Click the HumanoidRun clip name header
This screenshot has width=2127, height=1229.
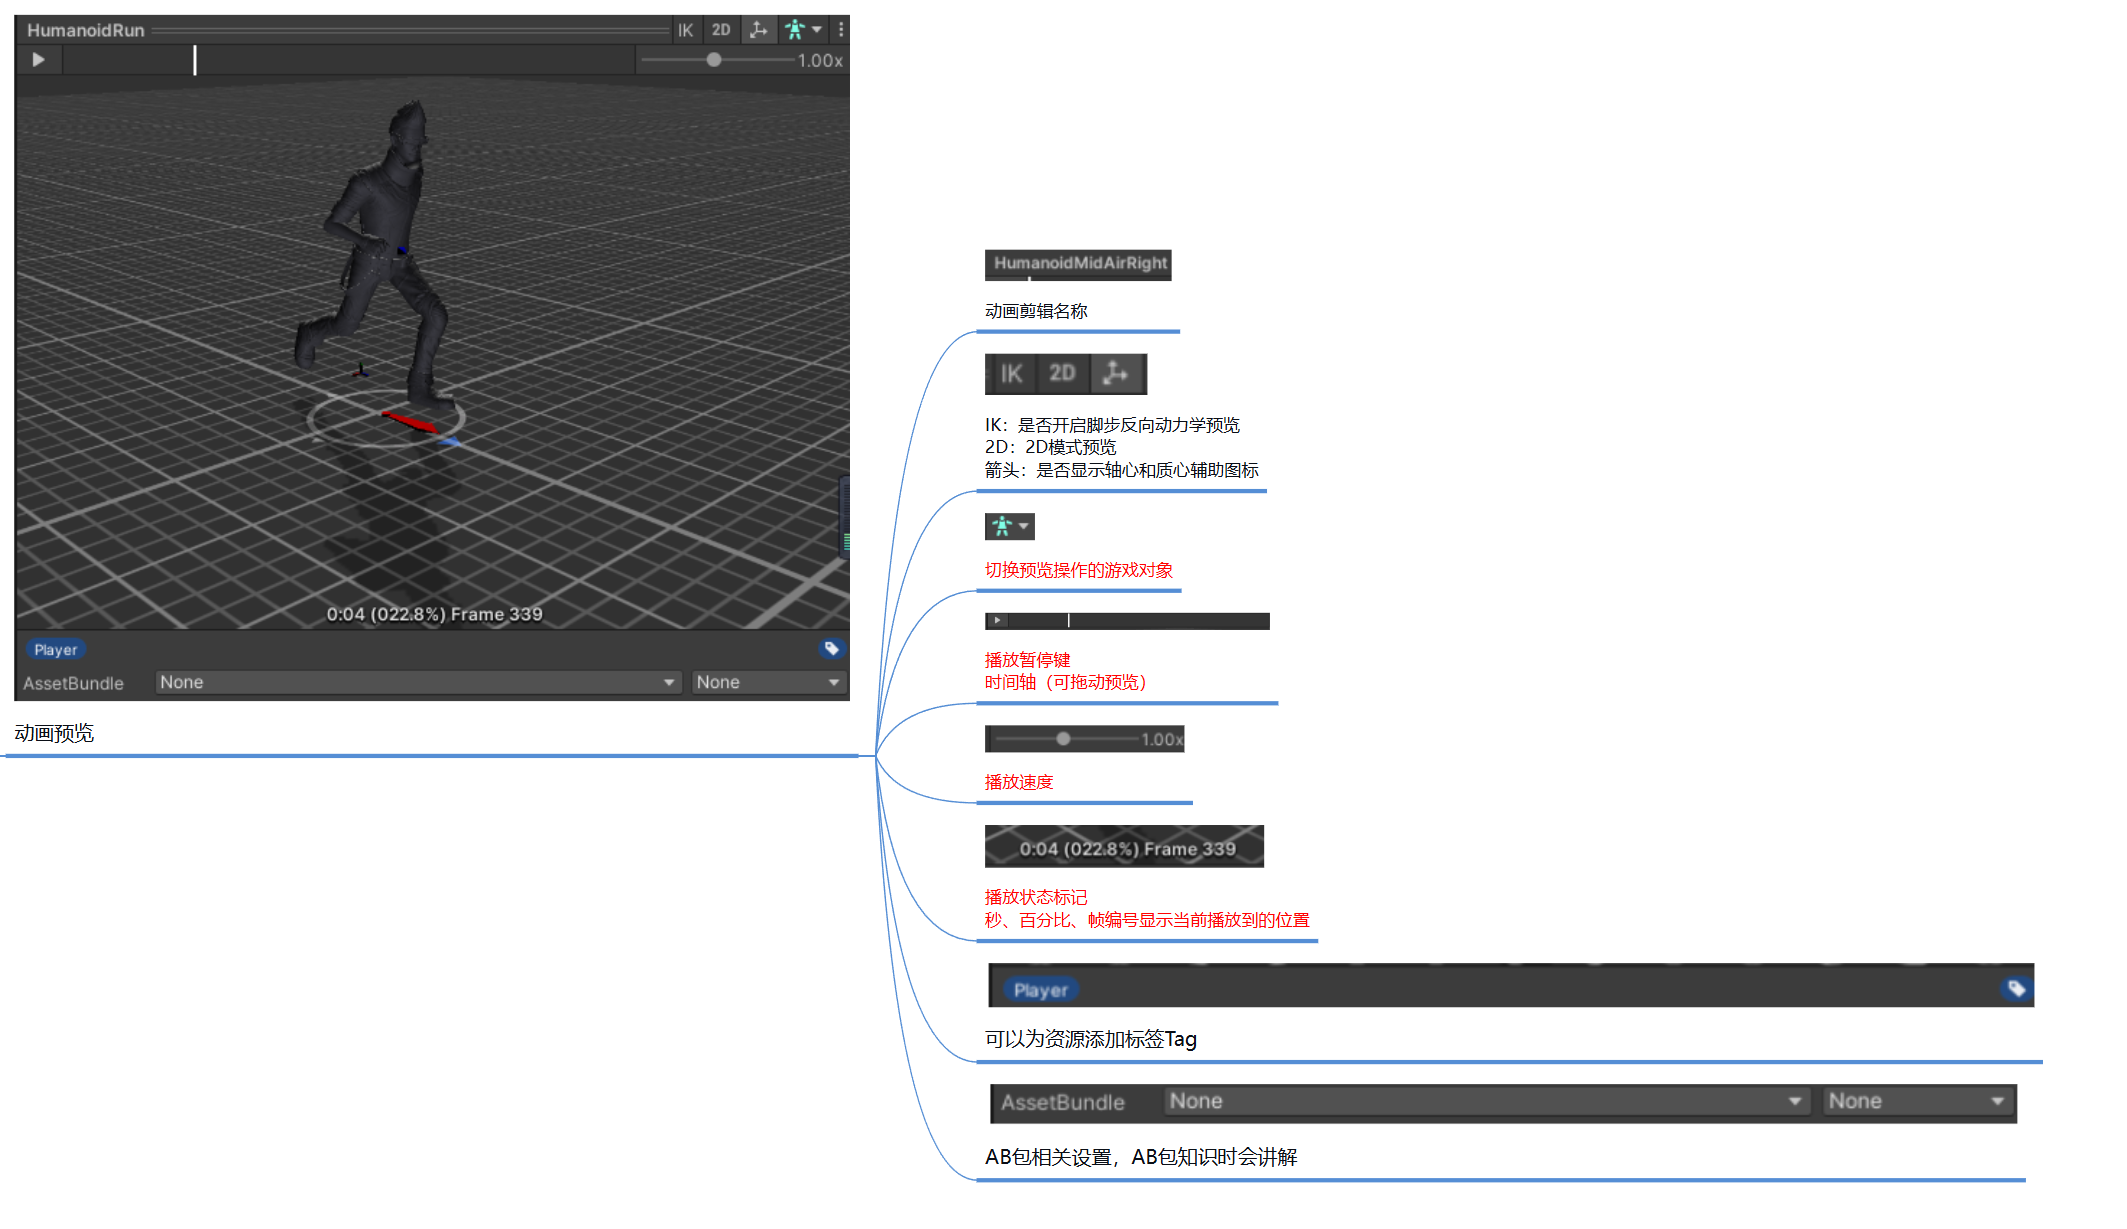[x=86, y=30]
